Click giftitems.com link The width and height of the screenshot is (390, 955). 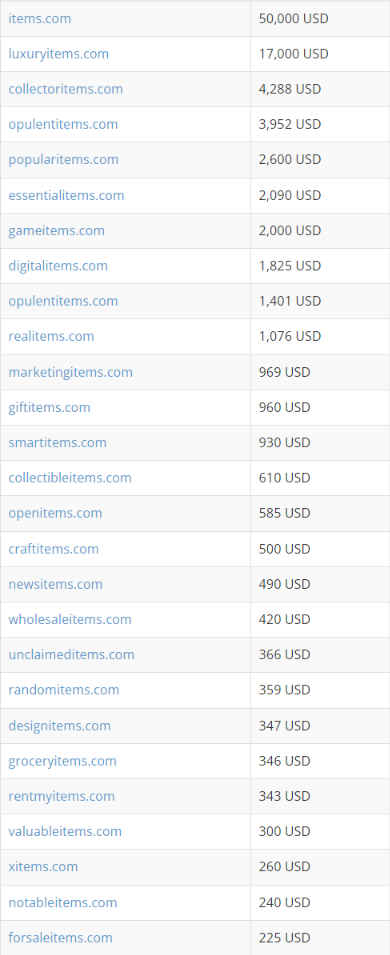click(x=49, y=407)
